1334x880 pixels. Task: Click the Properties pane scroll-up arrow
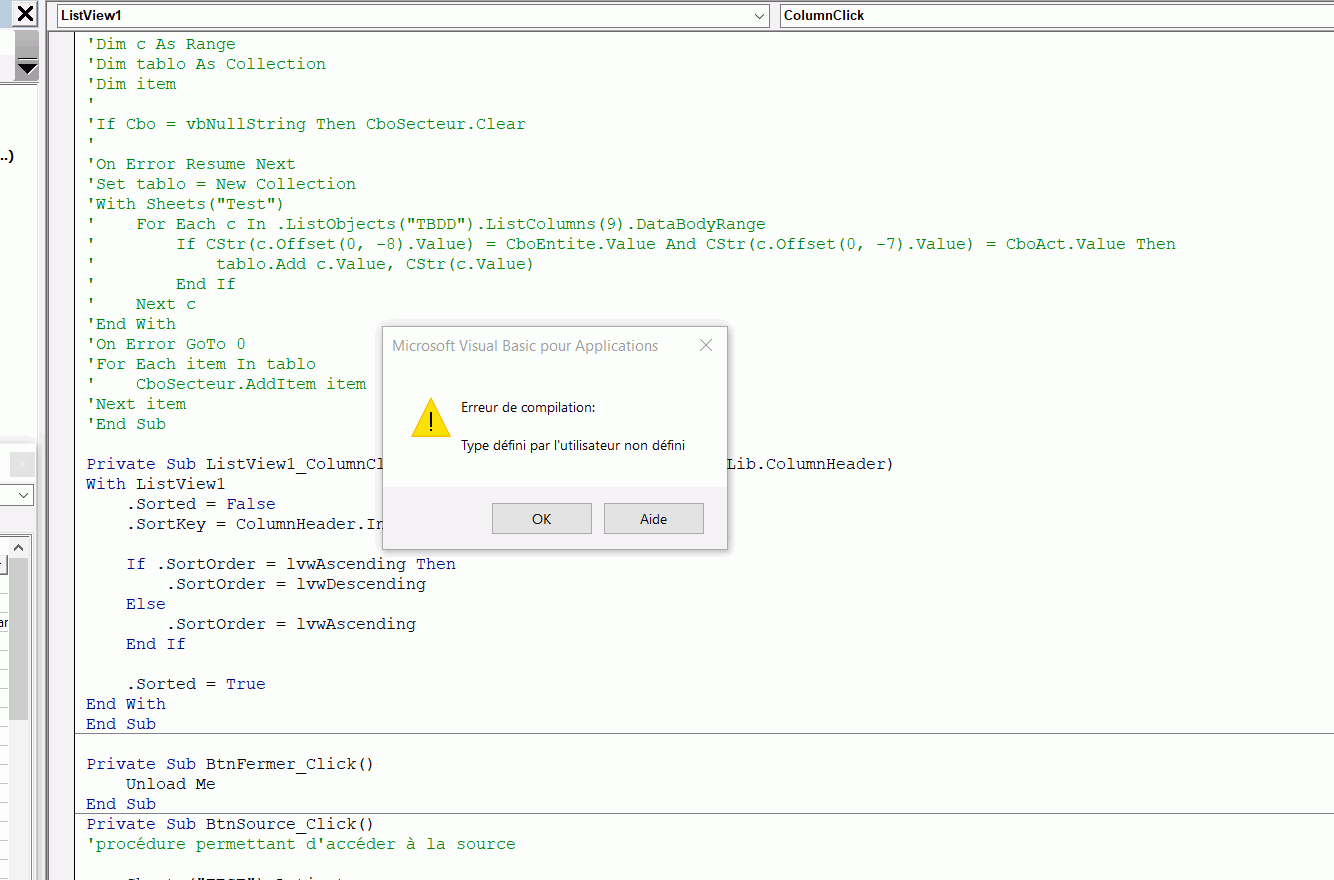point(20,548)
